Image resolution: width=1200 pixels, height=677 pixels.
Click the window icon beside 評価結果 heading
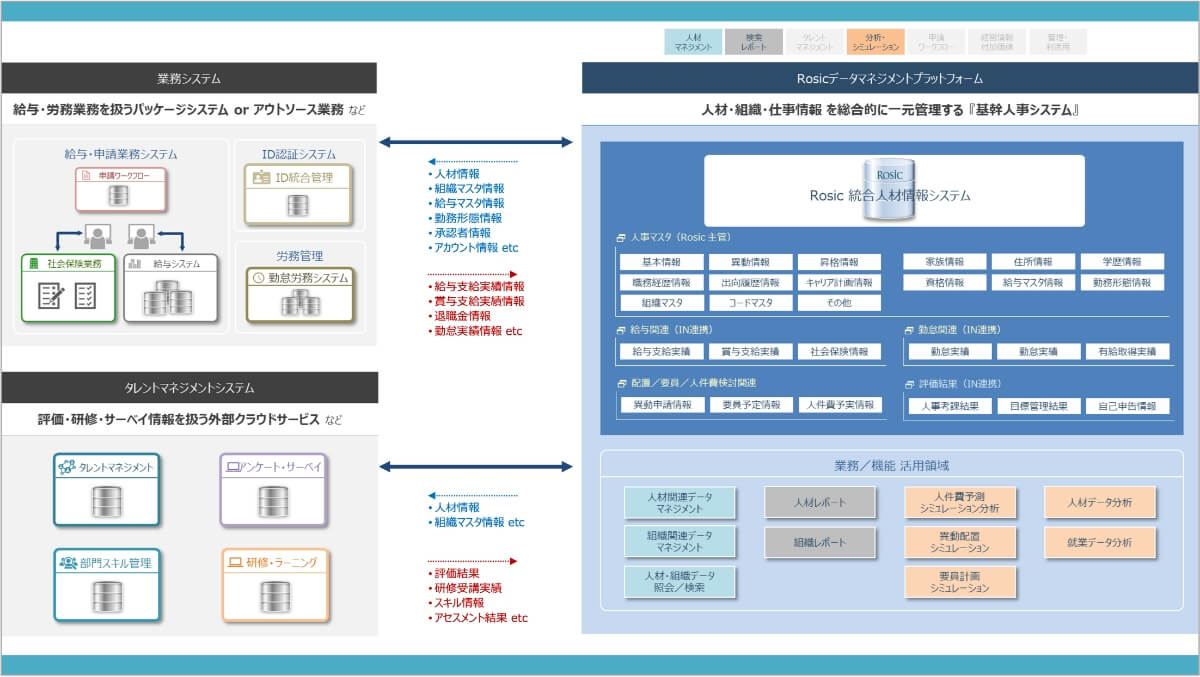click(x=908, y=383)
